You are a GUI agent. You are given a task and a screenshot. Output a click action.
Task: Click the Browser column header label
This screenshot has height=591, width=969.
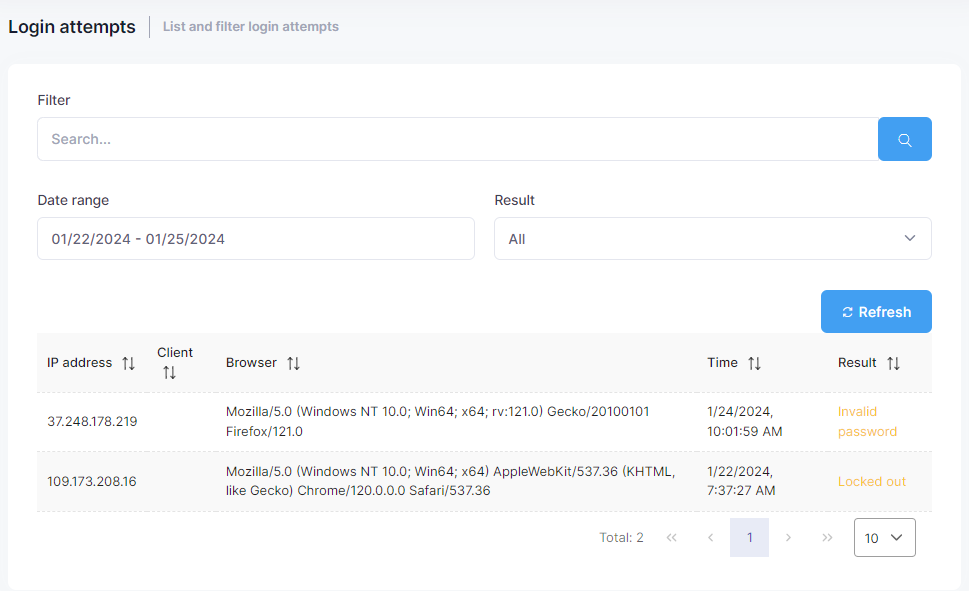(251, 363)
